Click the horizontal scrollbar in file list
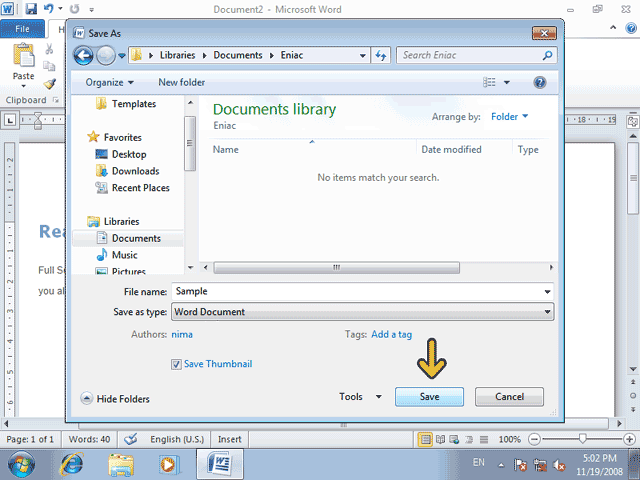 (336, 268)
